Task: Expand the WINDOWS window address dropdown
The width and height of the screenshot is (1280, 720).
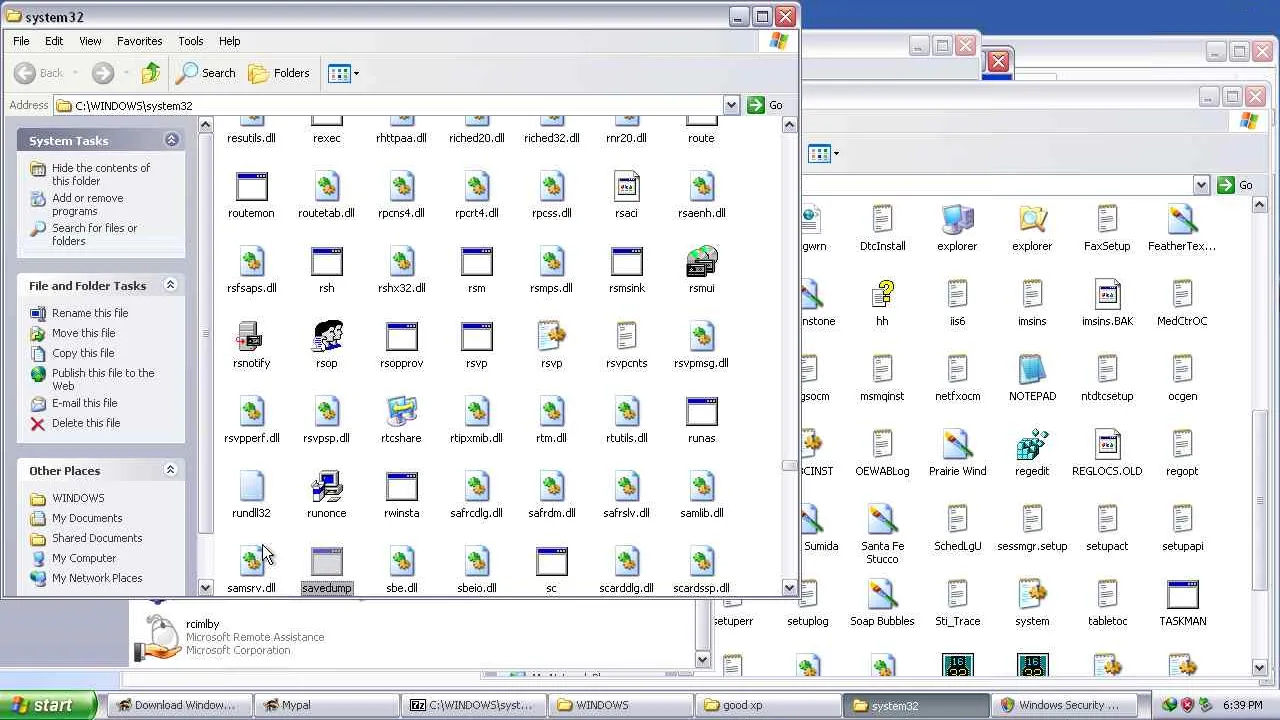Action: coord(1201,185)
